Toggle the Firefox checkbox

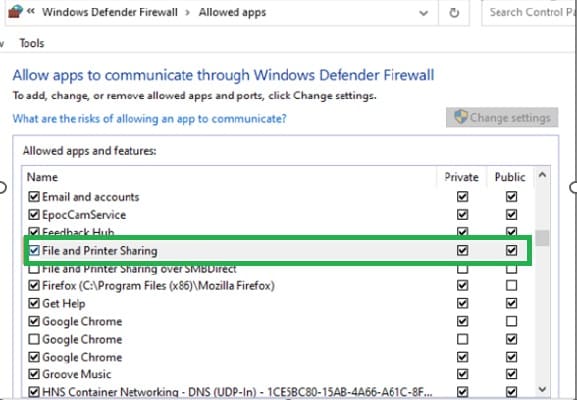[34, 286]
